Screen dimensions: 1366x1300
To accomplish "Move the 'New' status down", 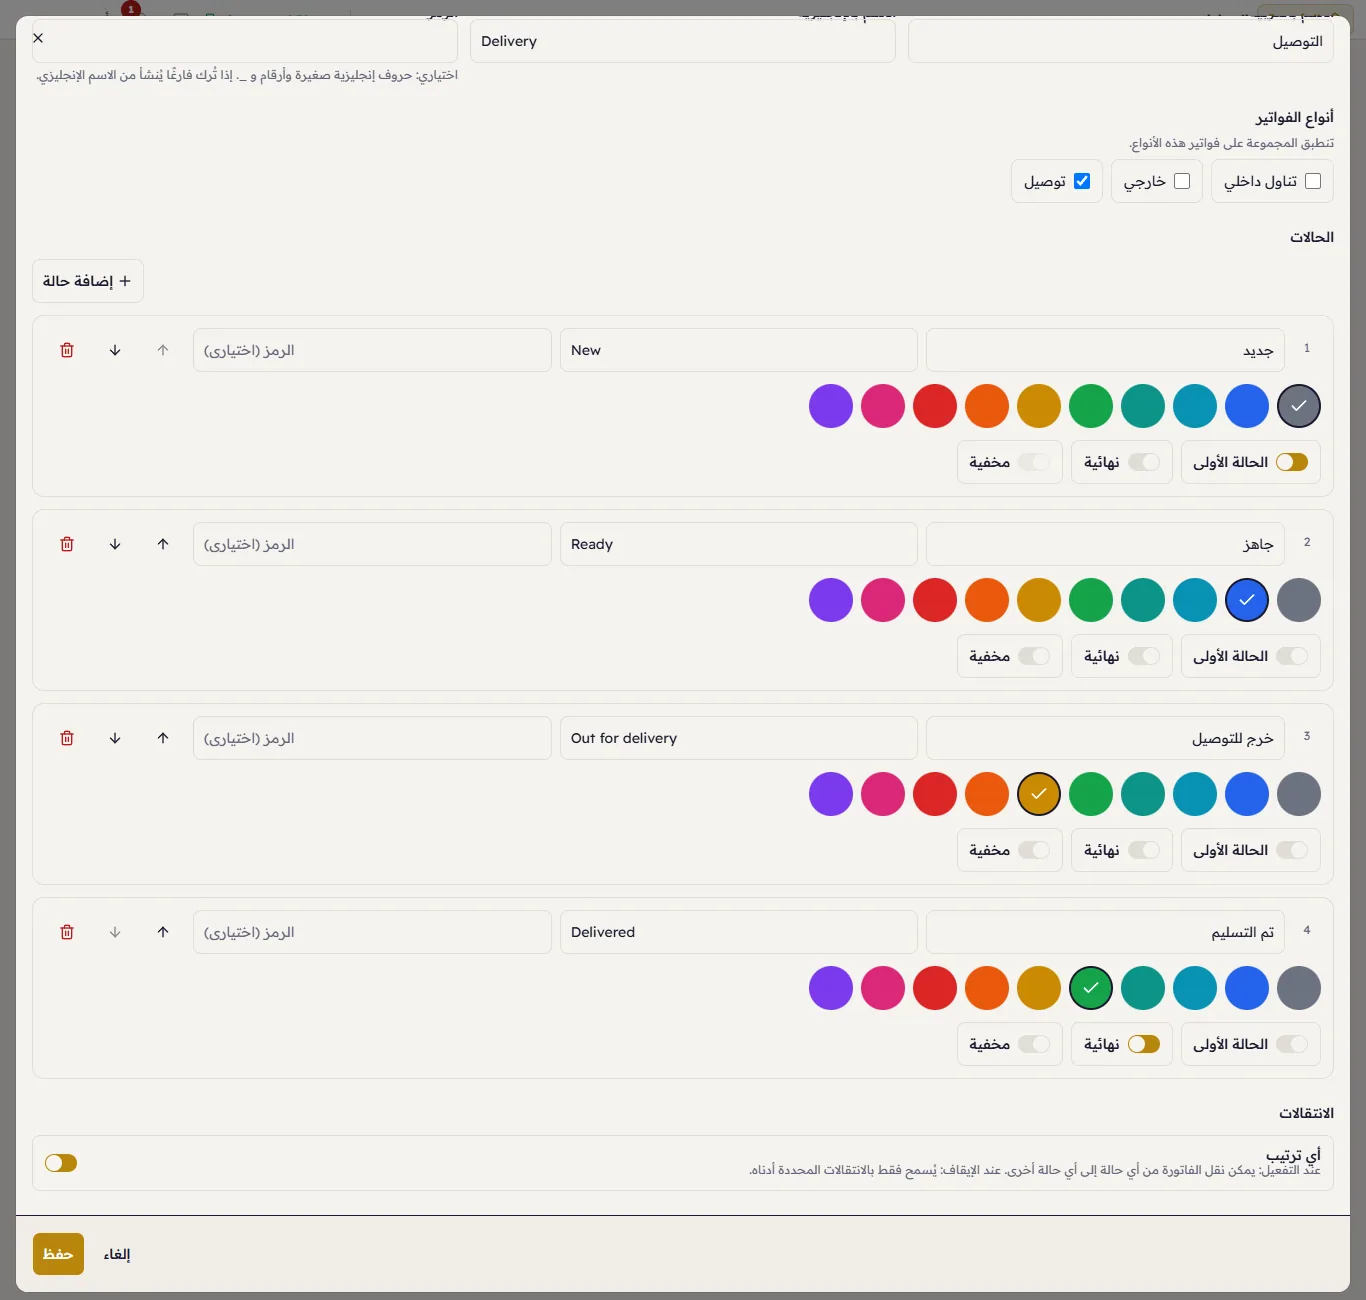I will (115, 350).
